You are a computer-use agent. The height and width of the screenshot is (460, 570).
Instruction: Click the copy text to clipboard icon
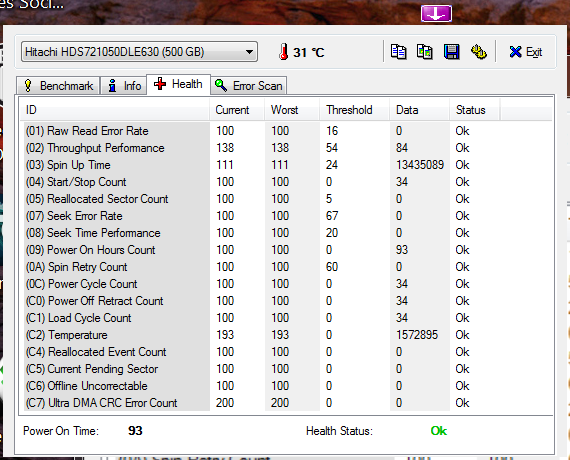pos(398,52)
